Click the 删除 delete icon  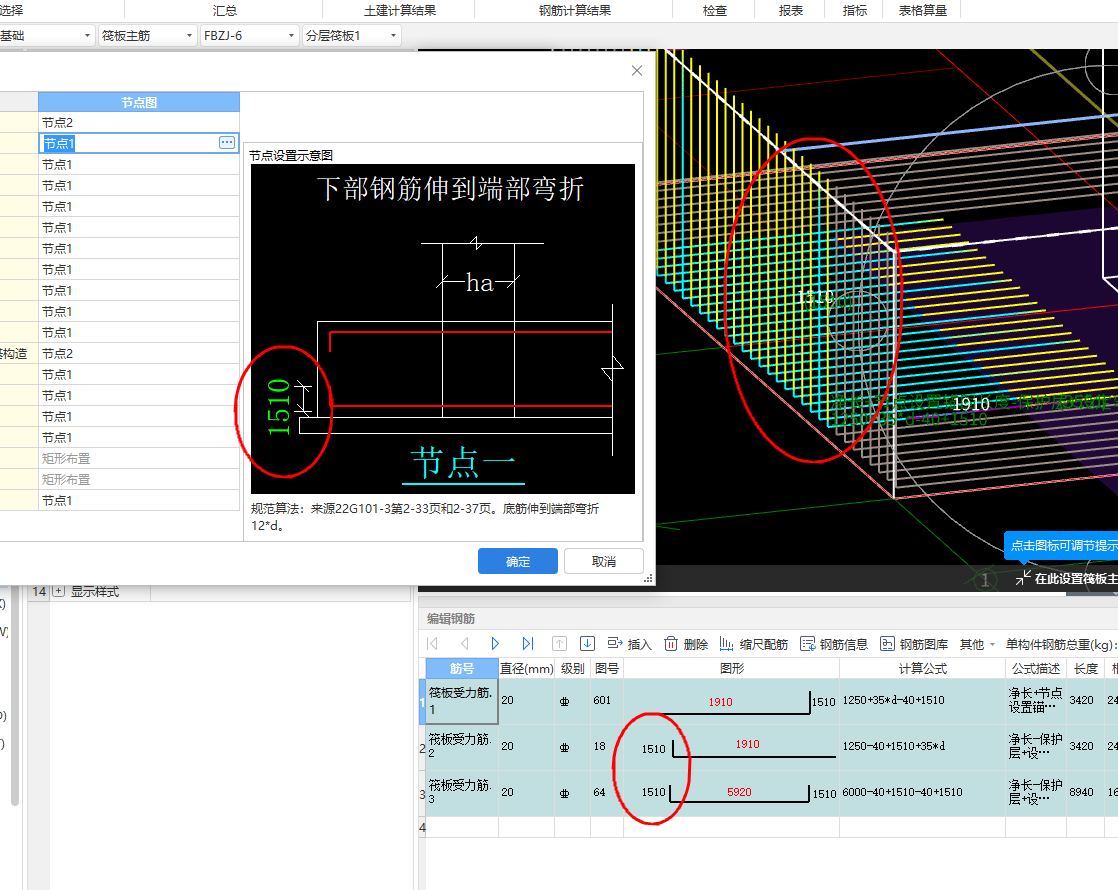tap(685, 644)
